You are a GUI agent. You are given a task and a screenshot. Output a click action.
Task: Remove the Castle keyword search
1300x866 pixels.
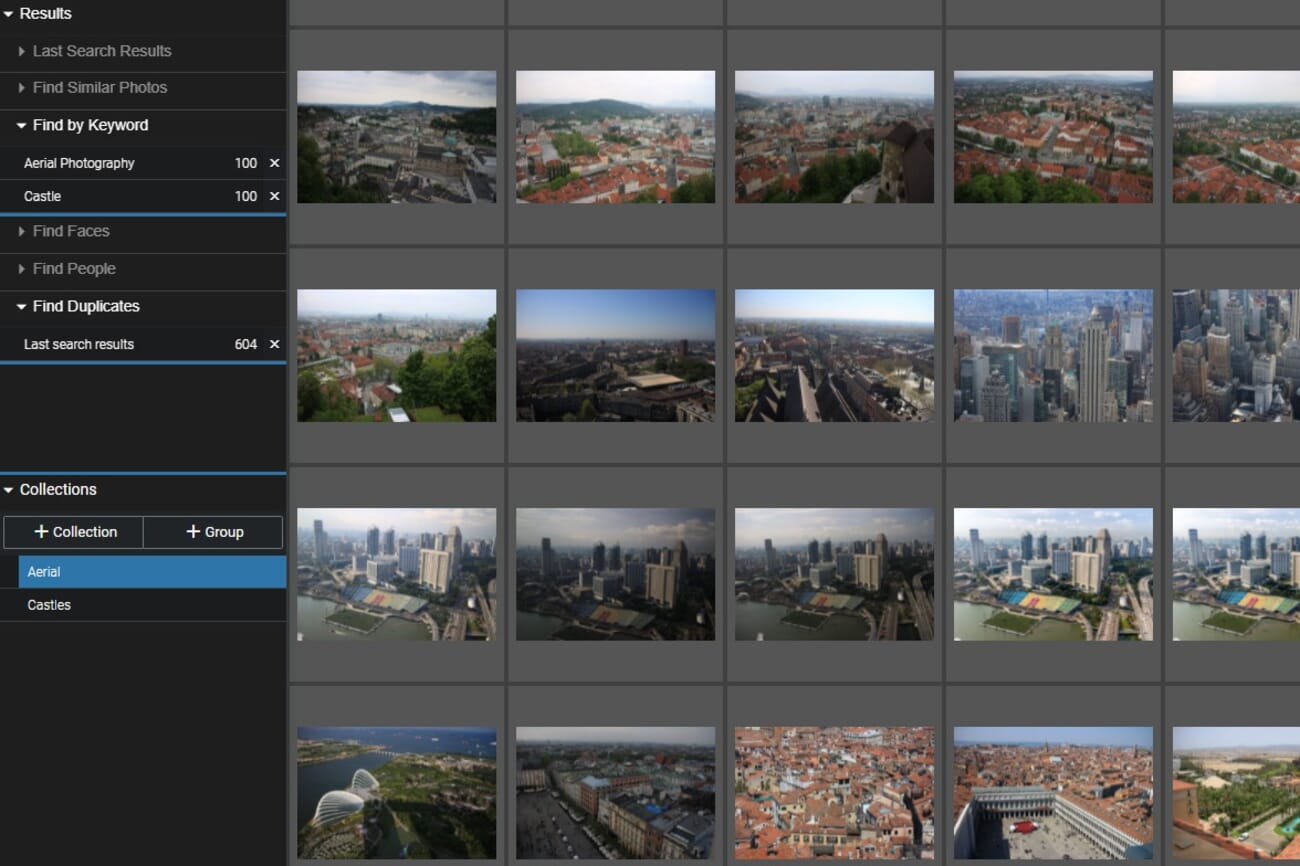pos(274,196)
